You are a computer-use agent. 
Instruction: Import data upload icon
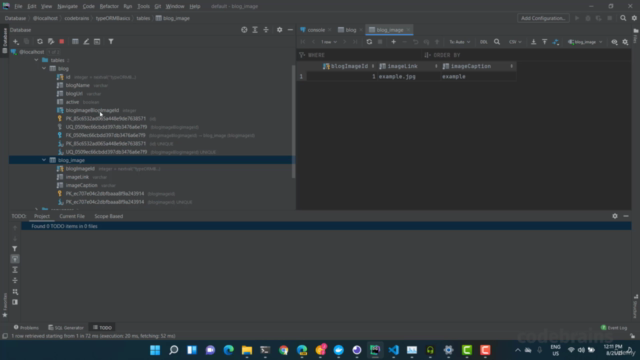544,42
